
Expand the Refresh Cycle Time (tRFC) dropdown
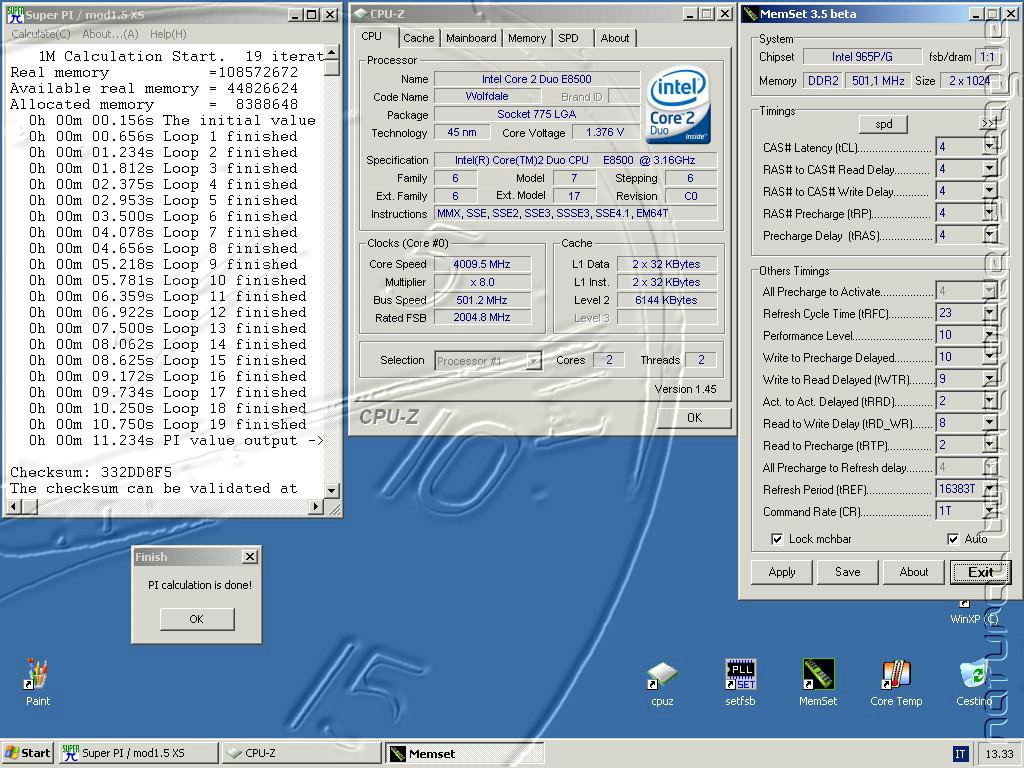pos(990,313)
